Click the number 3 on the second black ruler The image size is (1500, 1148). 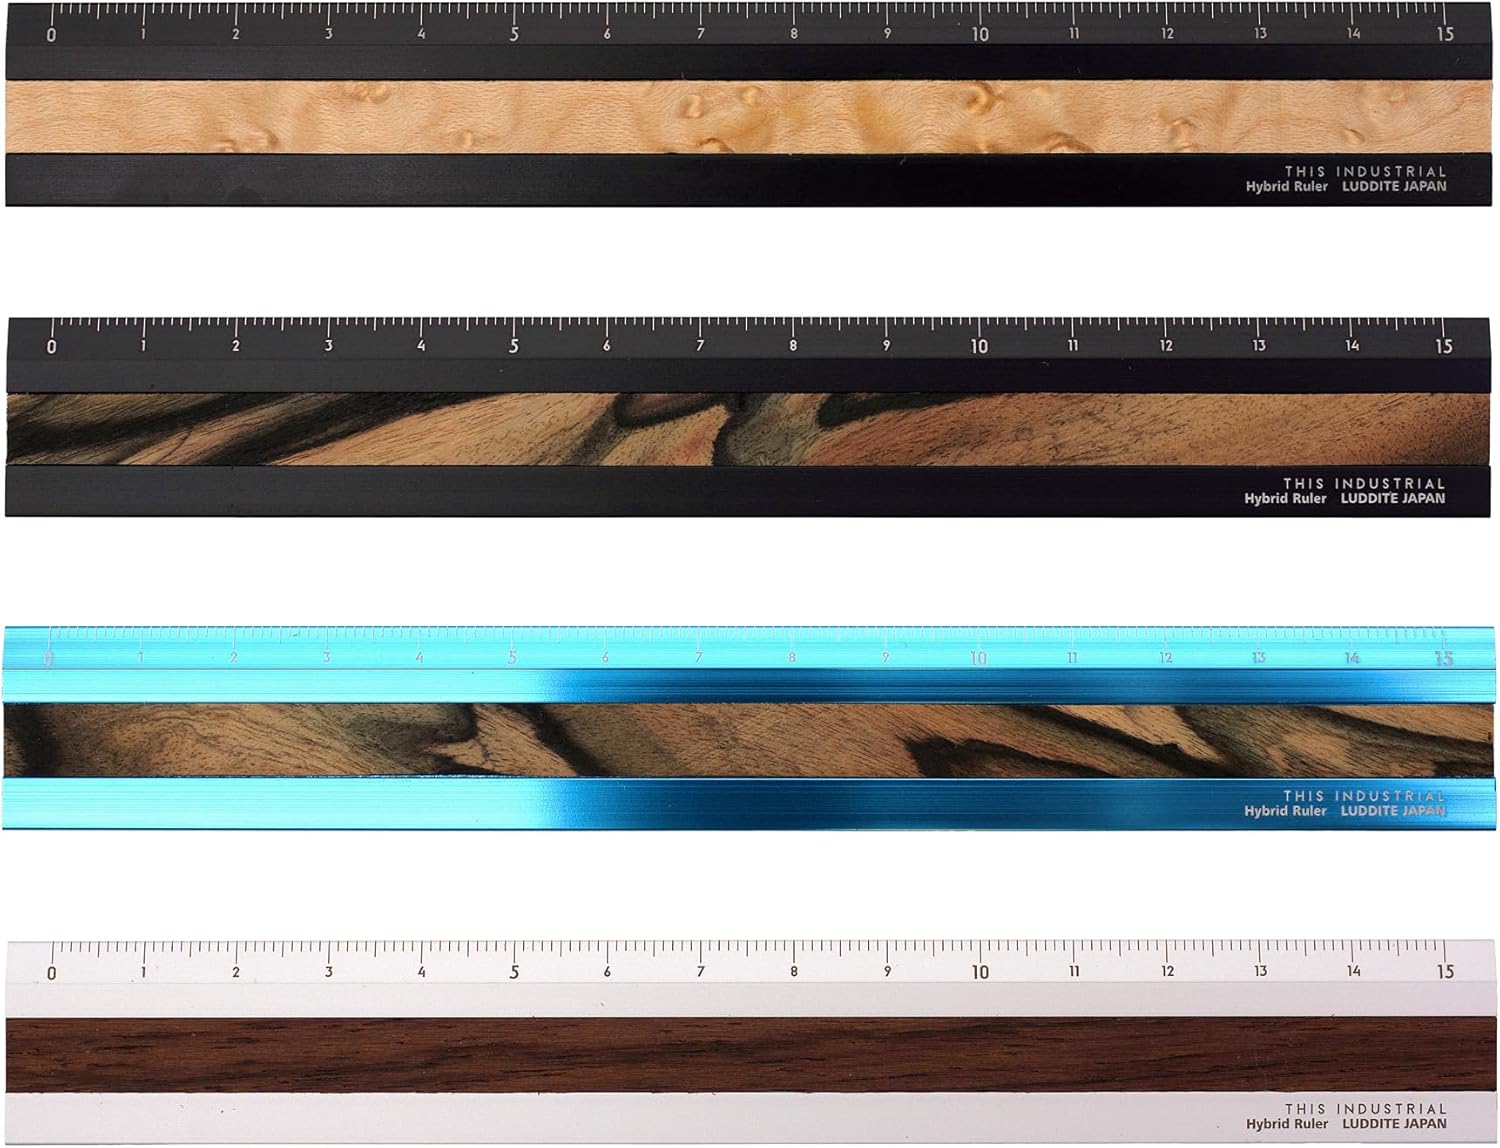coord(328,346)
